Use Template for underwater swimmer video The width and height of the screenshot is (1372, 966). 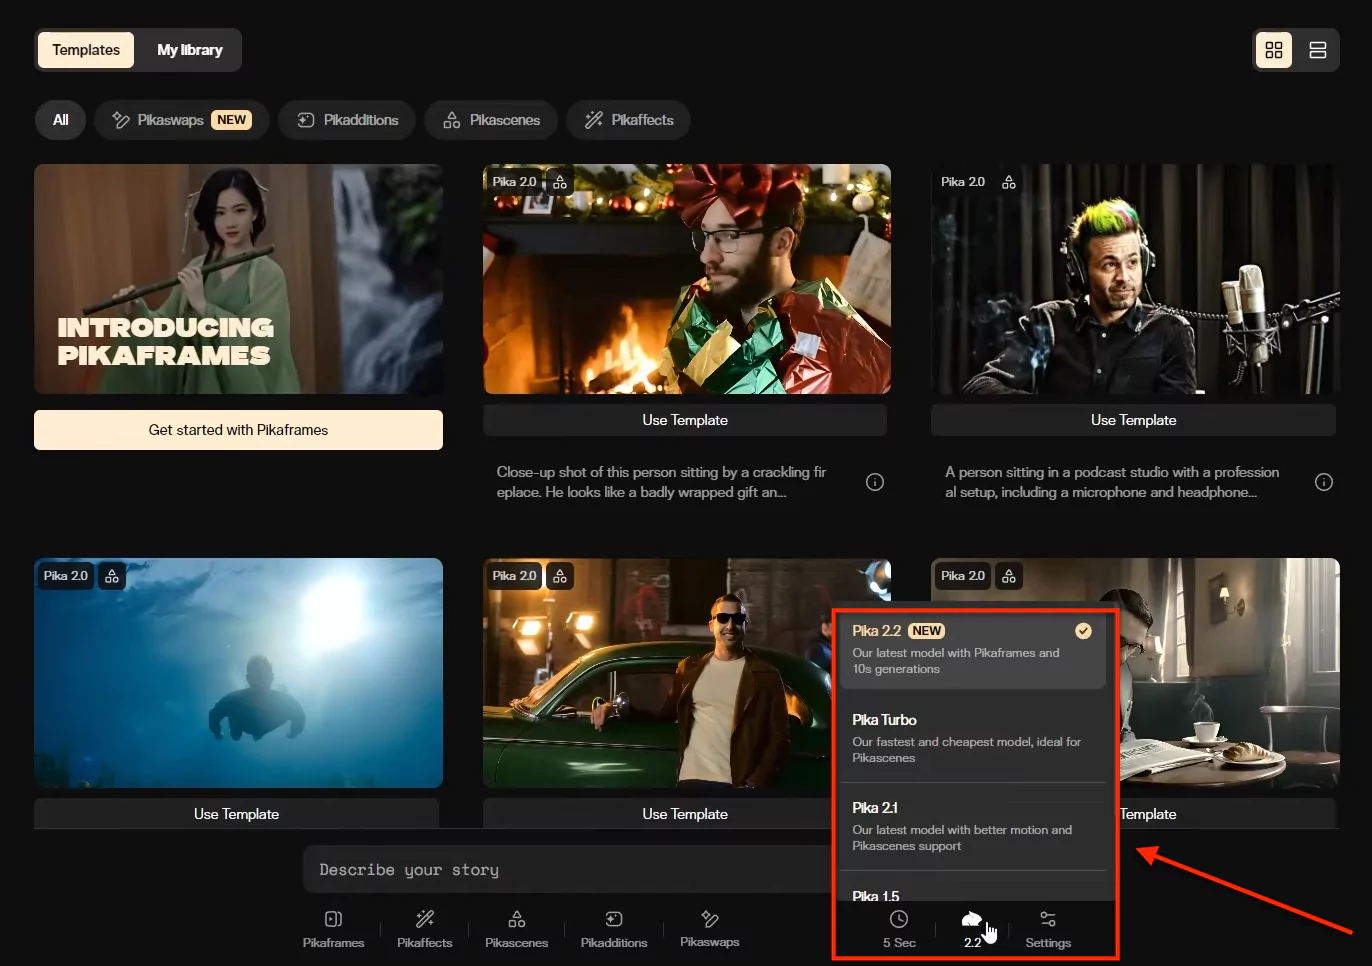tap(237, 813)
